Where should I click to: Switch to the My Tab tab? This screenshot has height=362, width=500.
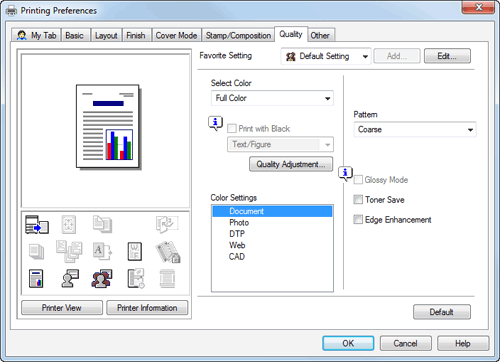[x=37, y=35]
